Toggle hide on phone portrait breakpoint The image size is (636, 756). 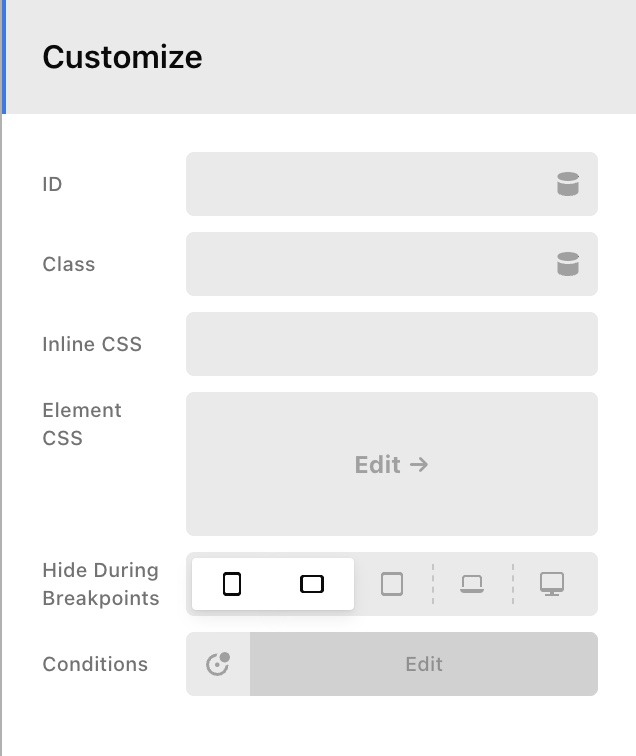(232, 584)
